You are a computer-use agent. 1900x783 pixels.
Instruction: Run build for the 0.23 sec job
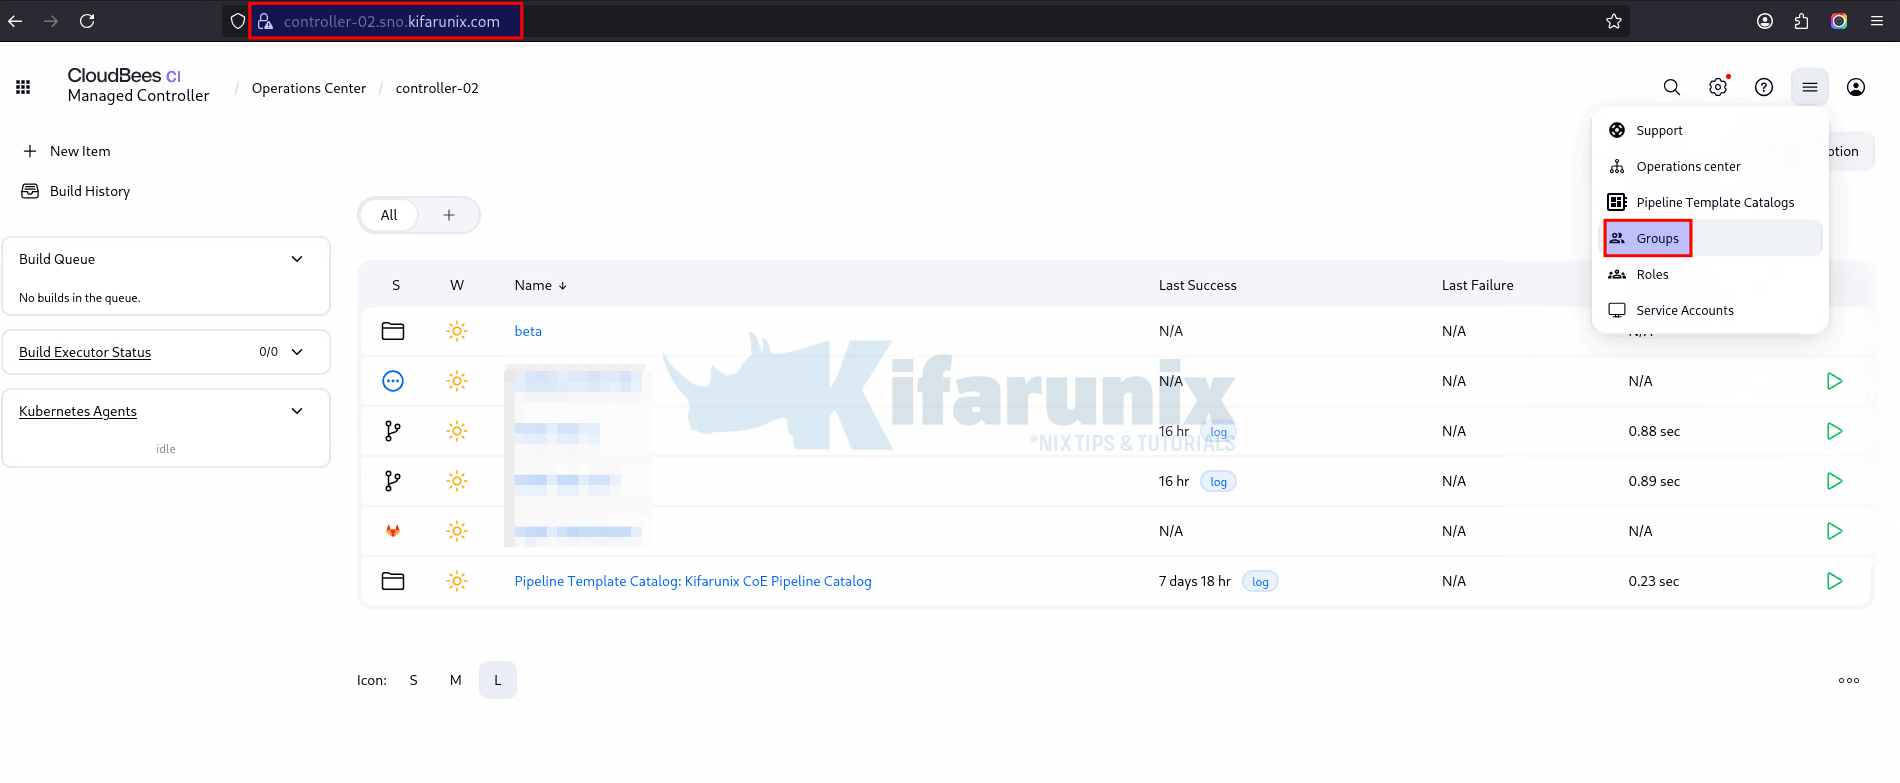pyautogui.click(x=1834, y=581)
